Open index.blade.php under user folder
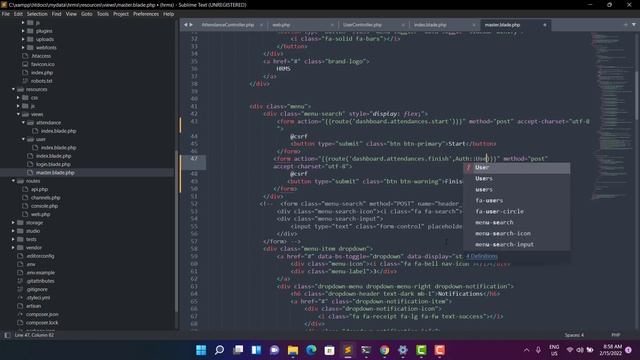The height and width of the screenshot is (360, 640). pyautogui.click(x=58, y=147)
